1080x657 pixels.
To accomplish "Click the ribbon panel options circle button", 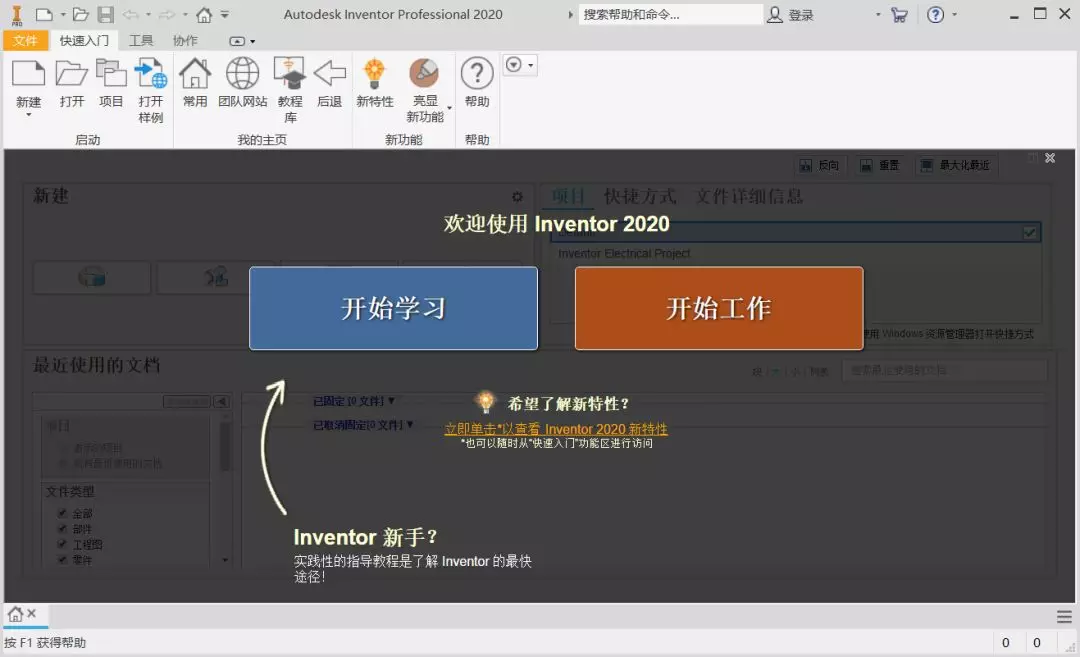I will [x=514, y=65].
